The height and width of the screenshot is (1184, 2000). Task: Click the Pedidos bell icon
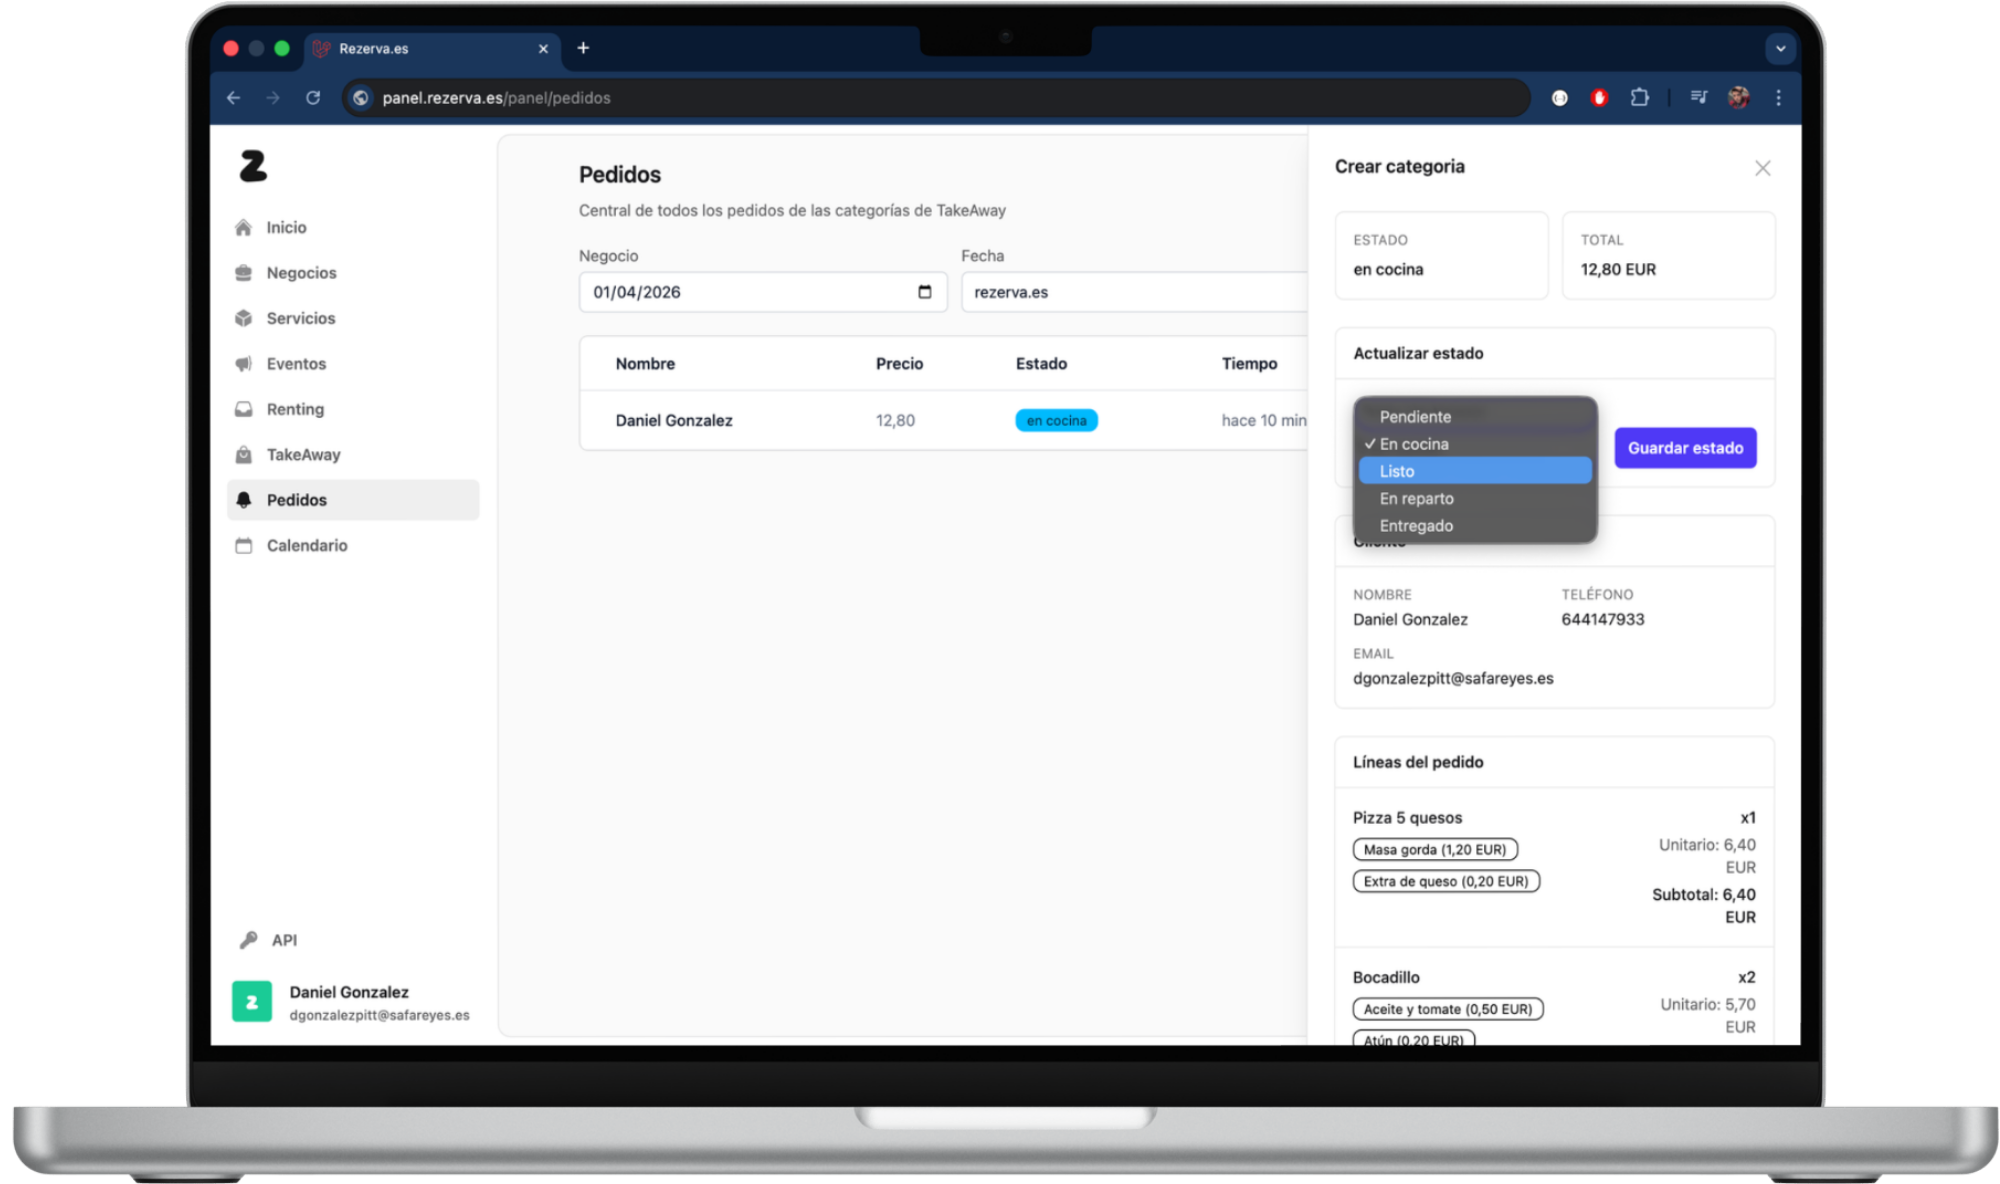[243, 500]
